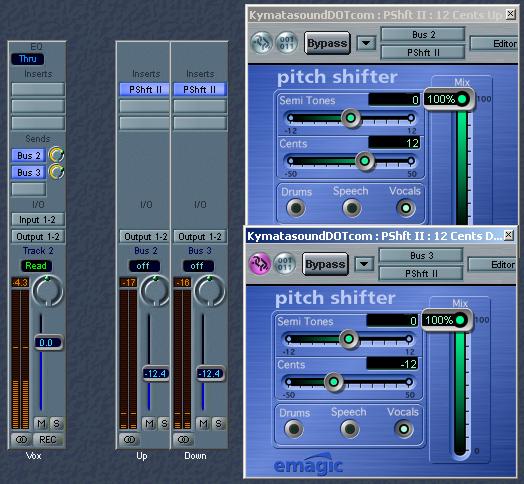Open PShft II insert on Down channel
Image resolution: width=524 pixels, height=484 pixels.
coord(200,90)
